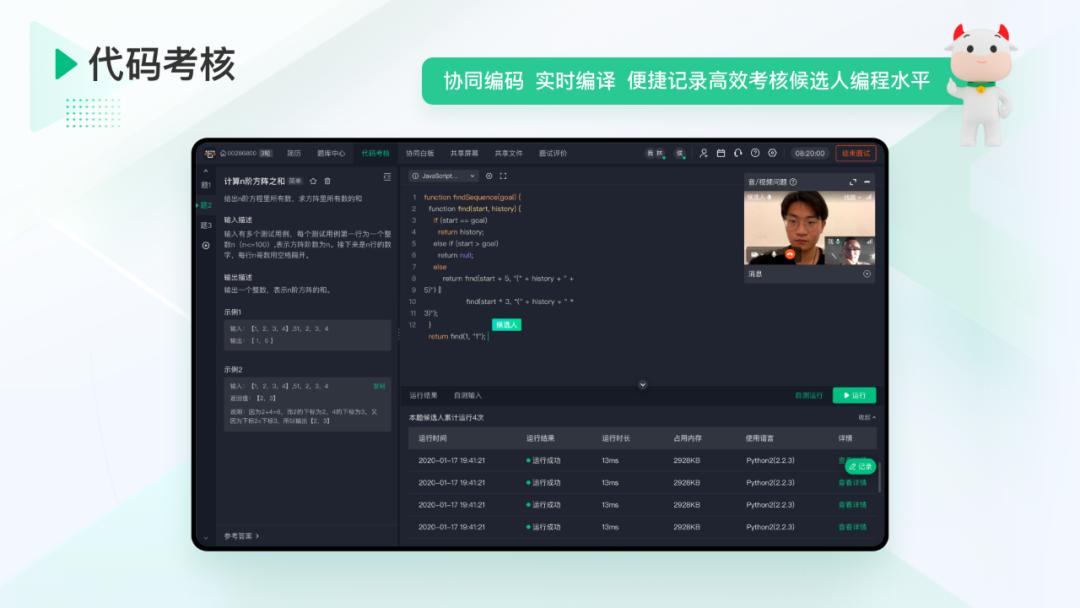Click the audio/video problem help icon
The image size is (1080, 608).
(x=793, y=182)
